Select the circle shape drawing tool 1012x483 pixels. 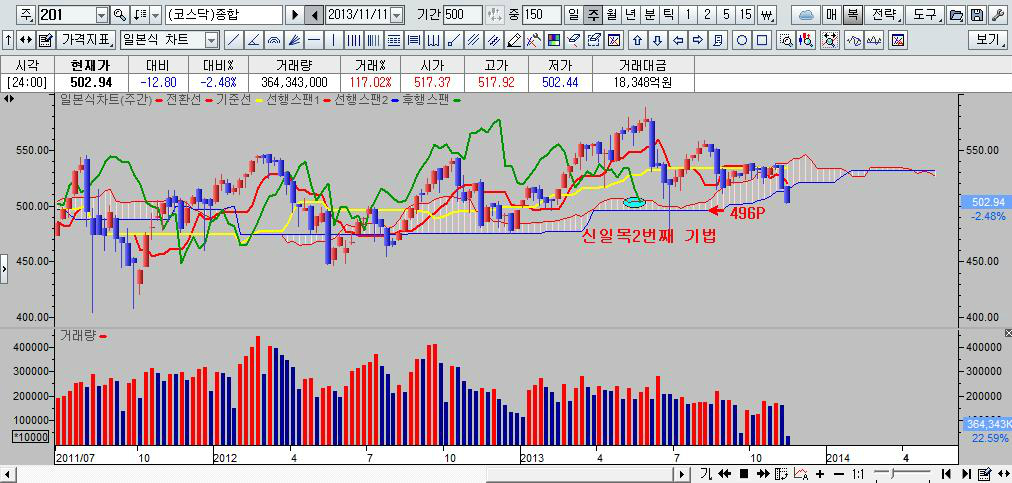click(x=742, y=40)
